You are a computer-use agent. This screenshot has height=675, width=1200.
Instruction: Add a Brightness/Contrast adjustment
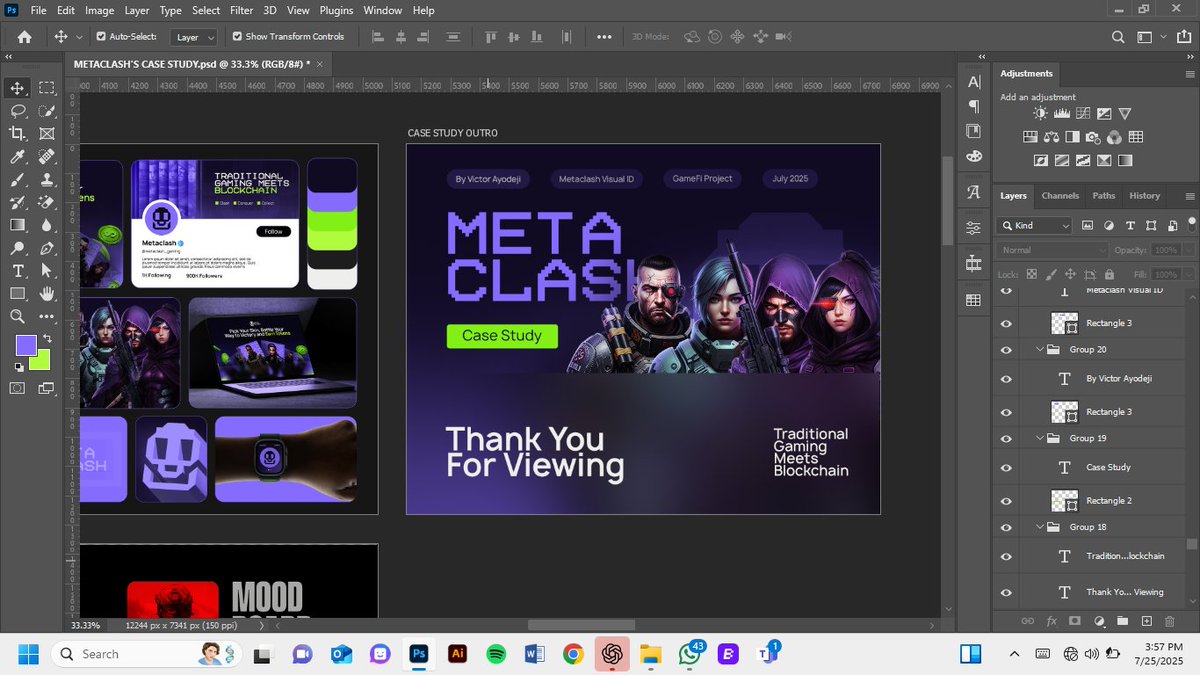(1040, 114)
